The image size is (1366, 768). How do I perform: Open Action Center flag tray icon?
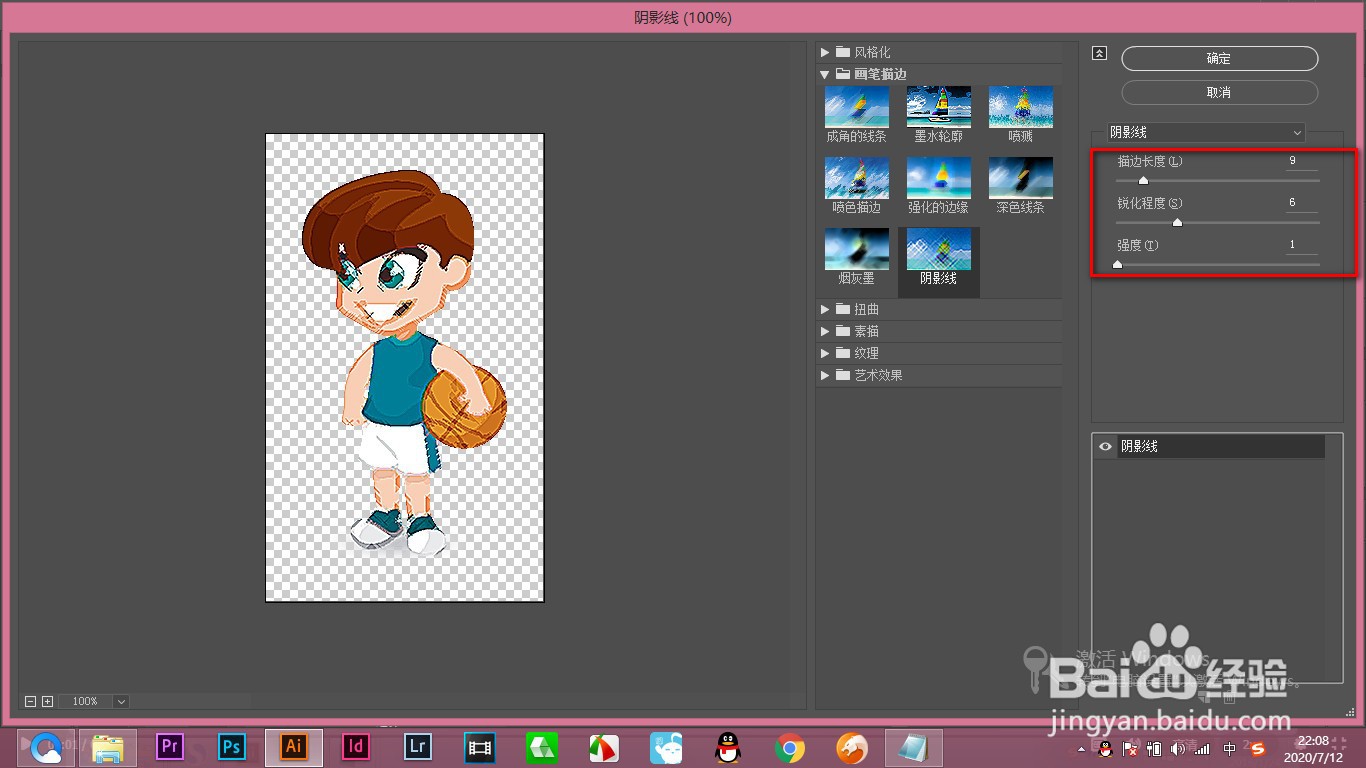1131,749
